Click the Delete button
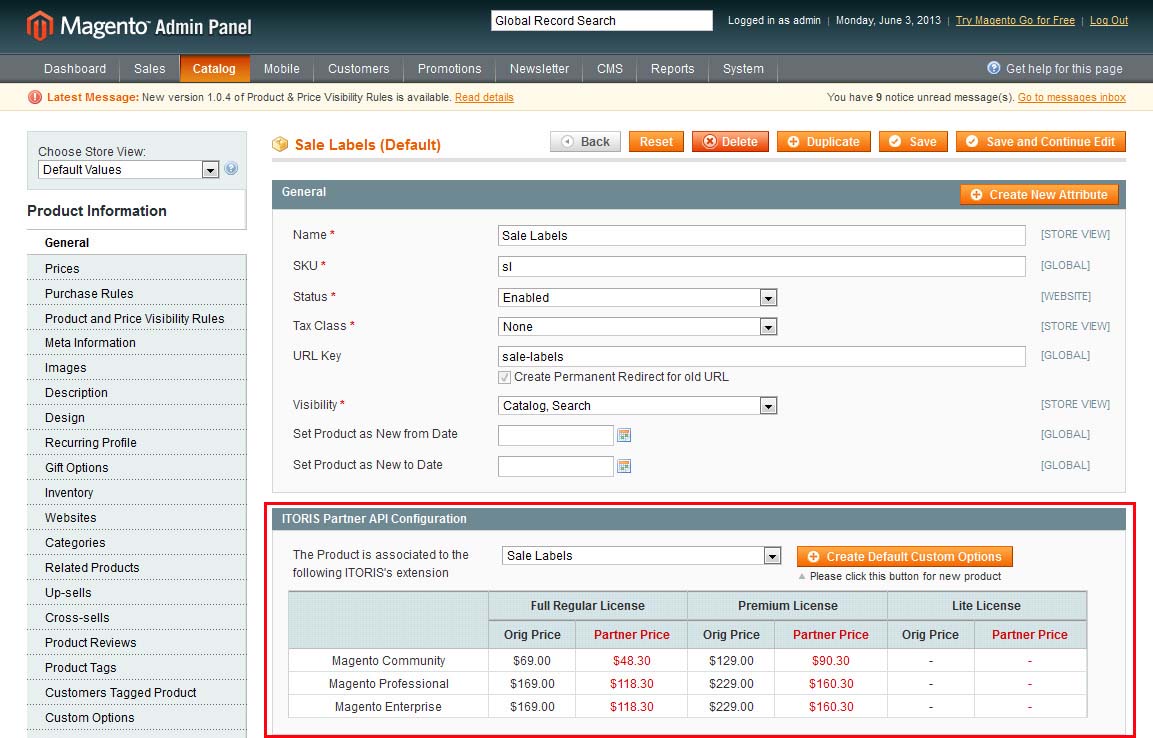This screenshot has width=1153, height=738. click(x=730, y=142)
